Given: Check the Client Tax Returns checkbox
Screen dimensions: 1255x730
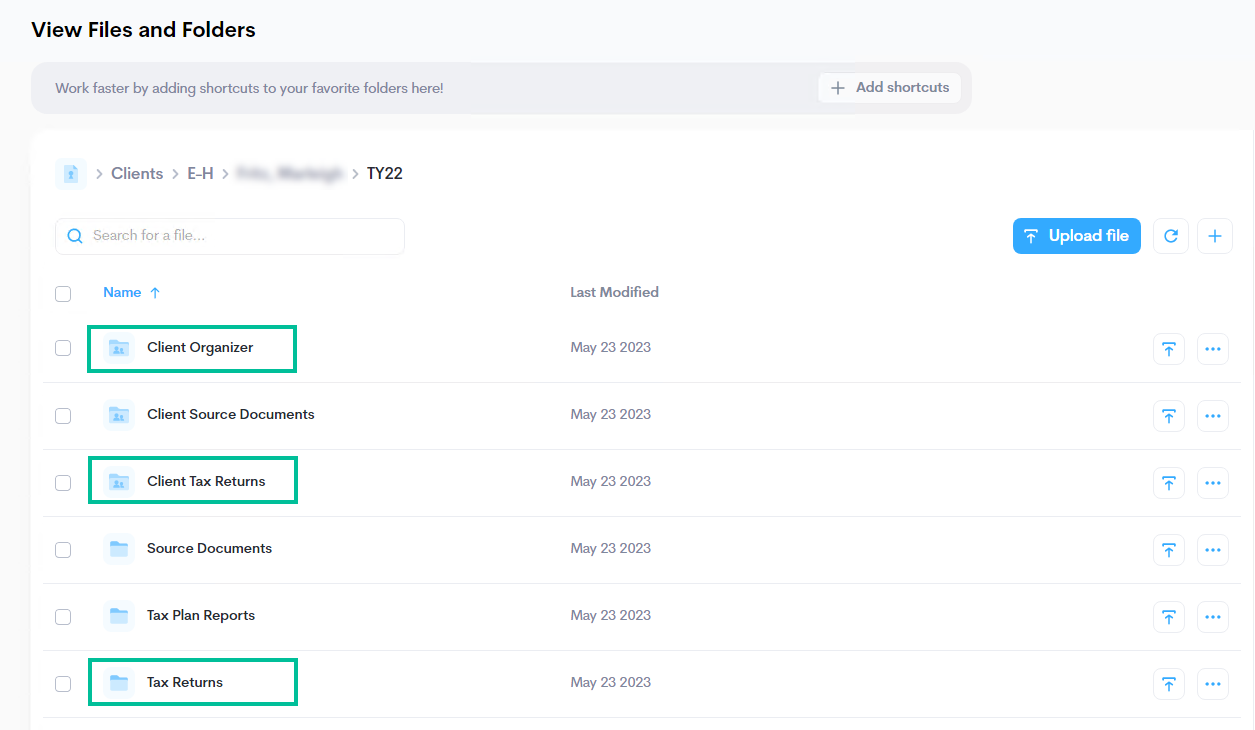Looking at the screenshot, I should tap(63, 482).
